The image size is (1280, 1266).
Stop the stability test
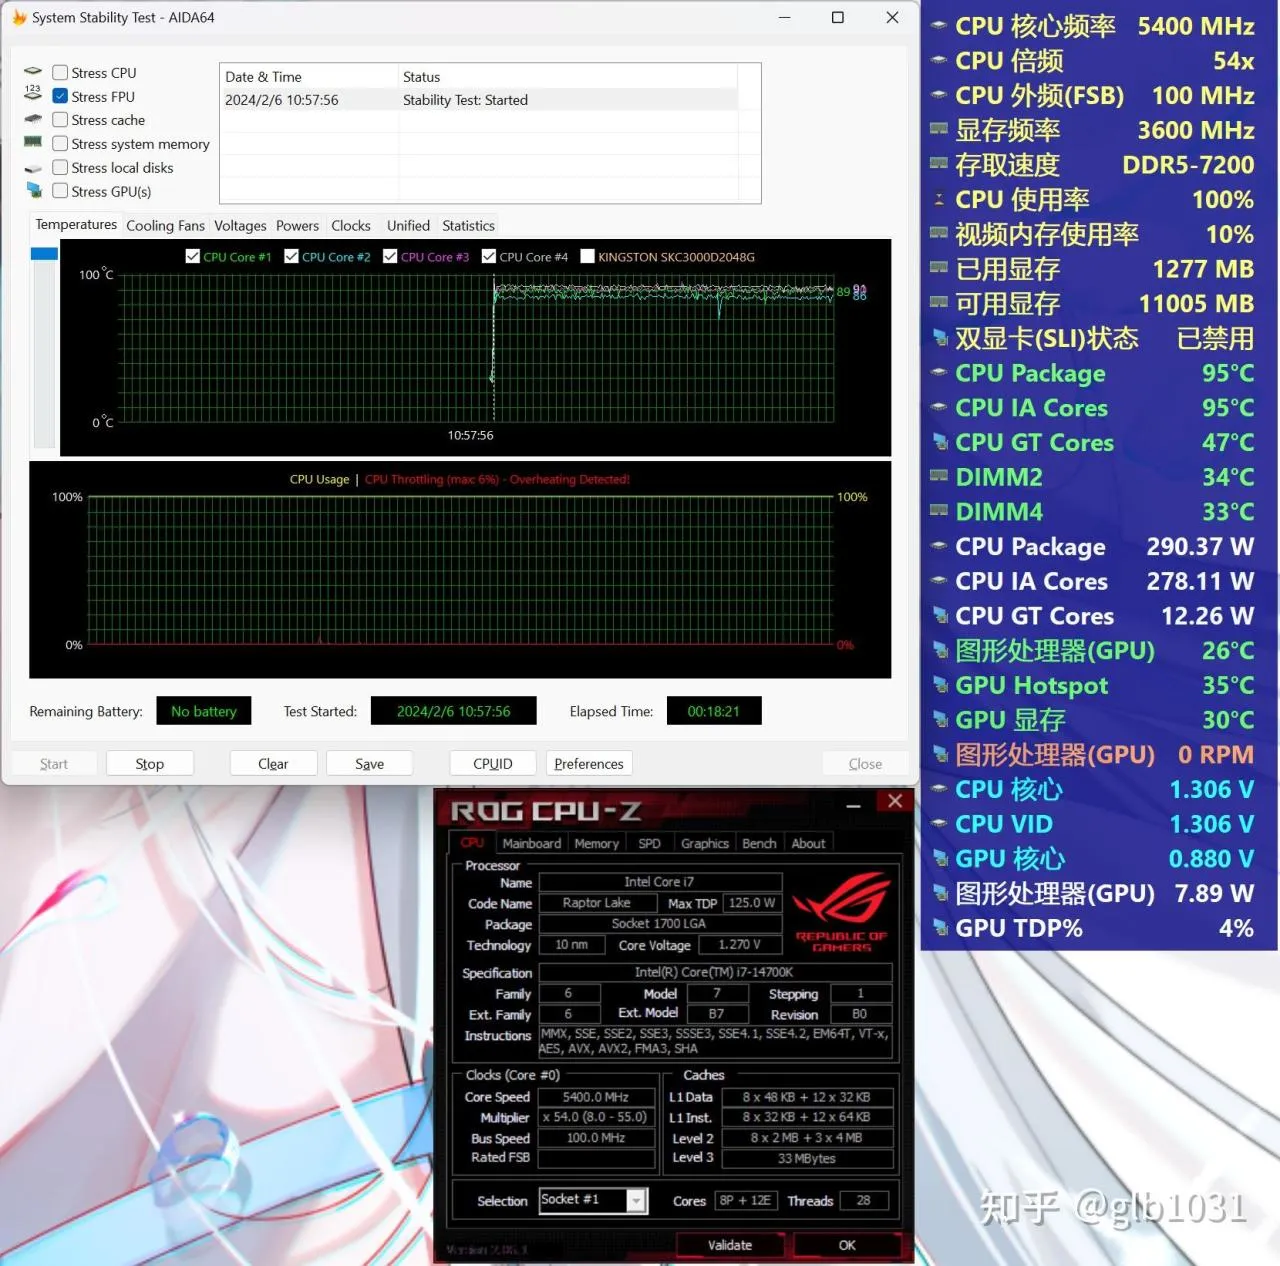click(150, 764)
